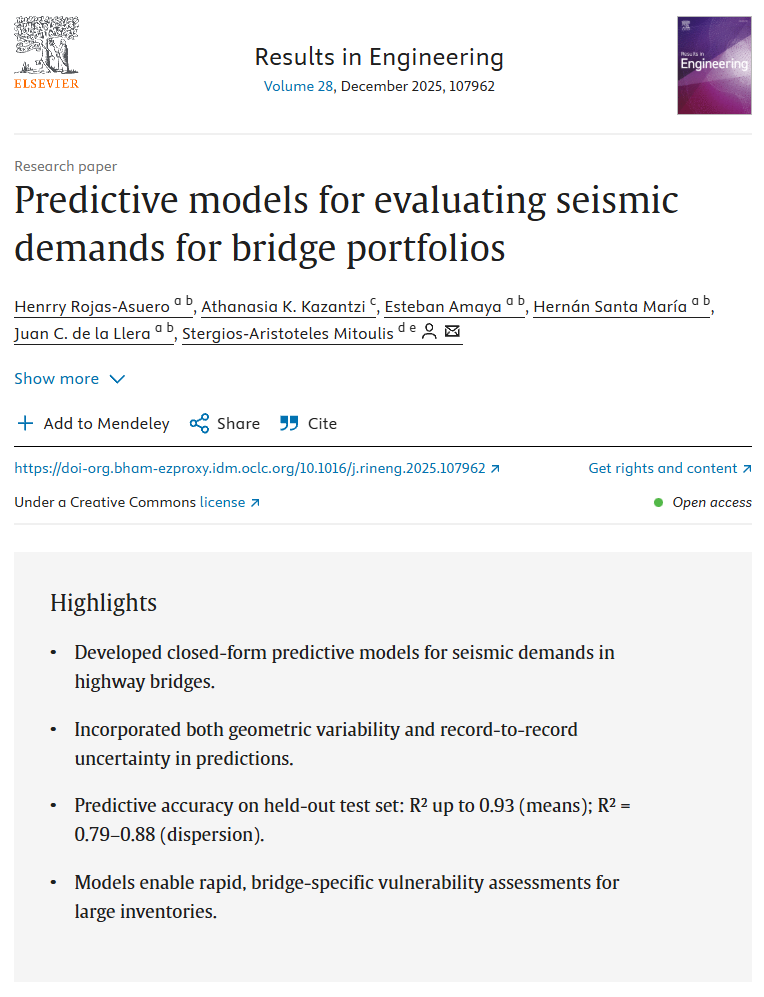764x997 pixels.
Task: Click the author profile person icon
Action: pos(429,332)
